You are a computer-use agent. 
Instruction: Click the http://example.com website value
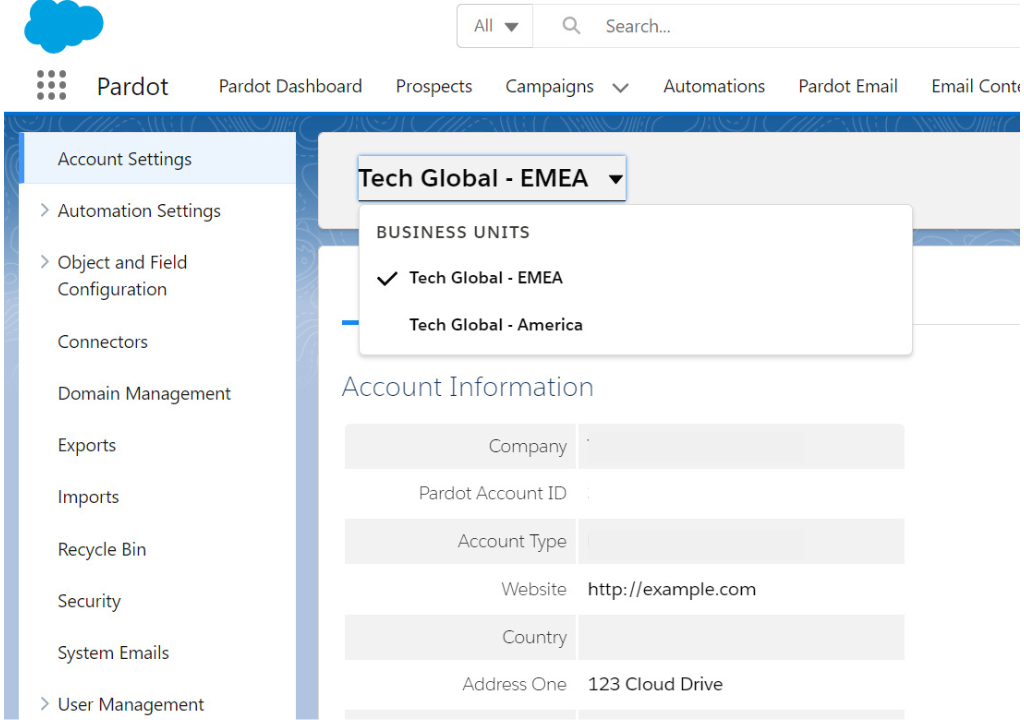pyautogui.click(x=671, y=589)
